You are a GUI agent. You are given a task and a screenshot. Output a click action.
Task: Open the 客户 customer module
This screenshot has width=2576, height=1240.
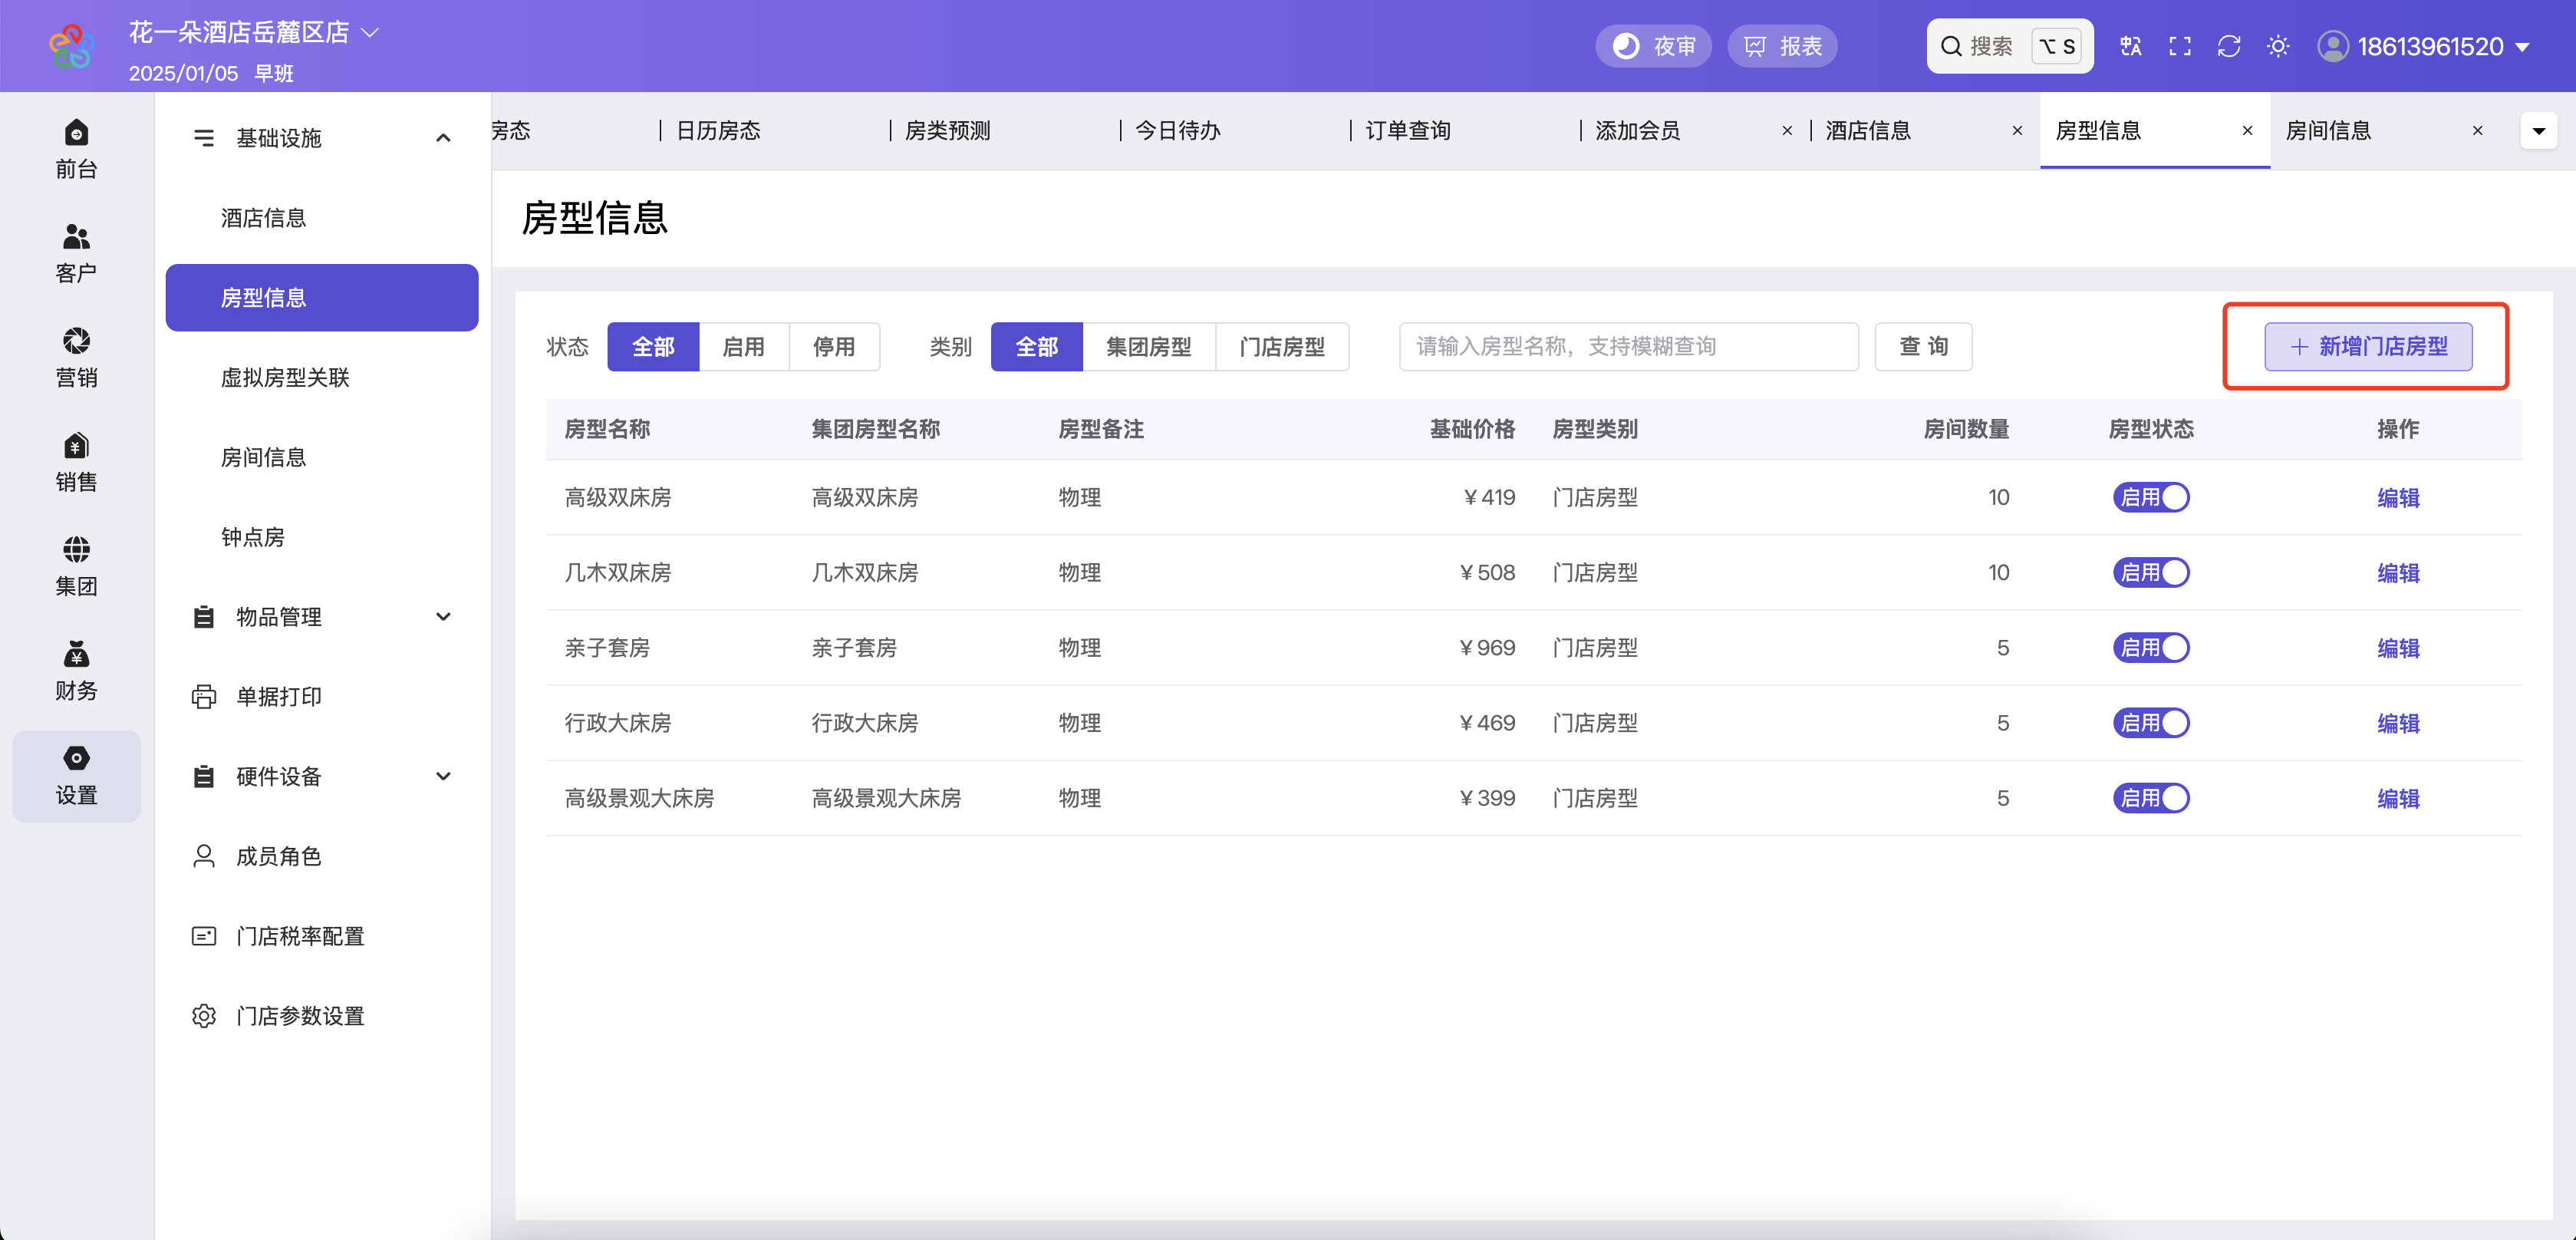76,254
